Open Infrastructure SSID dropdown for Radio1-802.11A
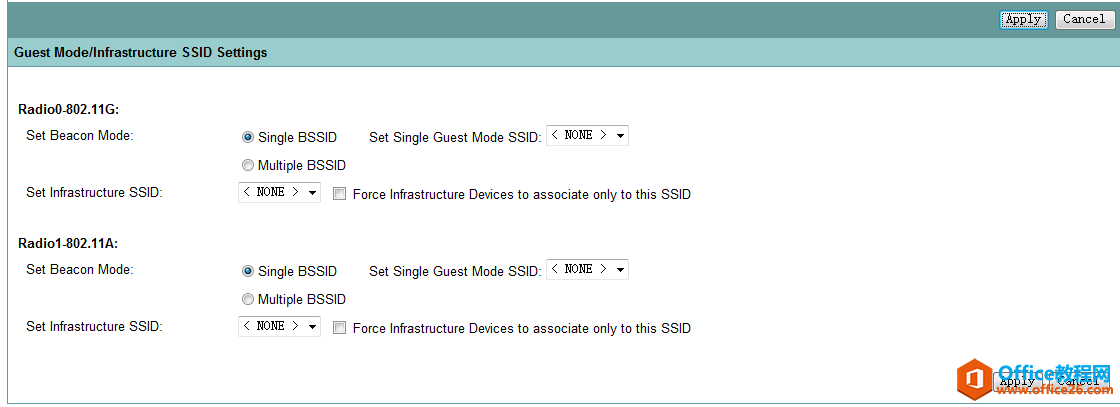The height and width of the screenshot is (407, 1120). pyautogui.click(x=279, y=326)
